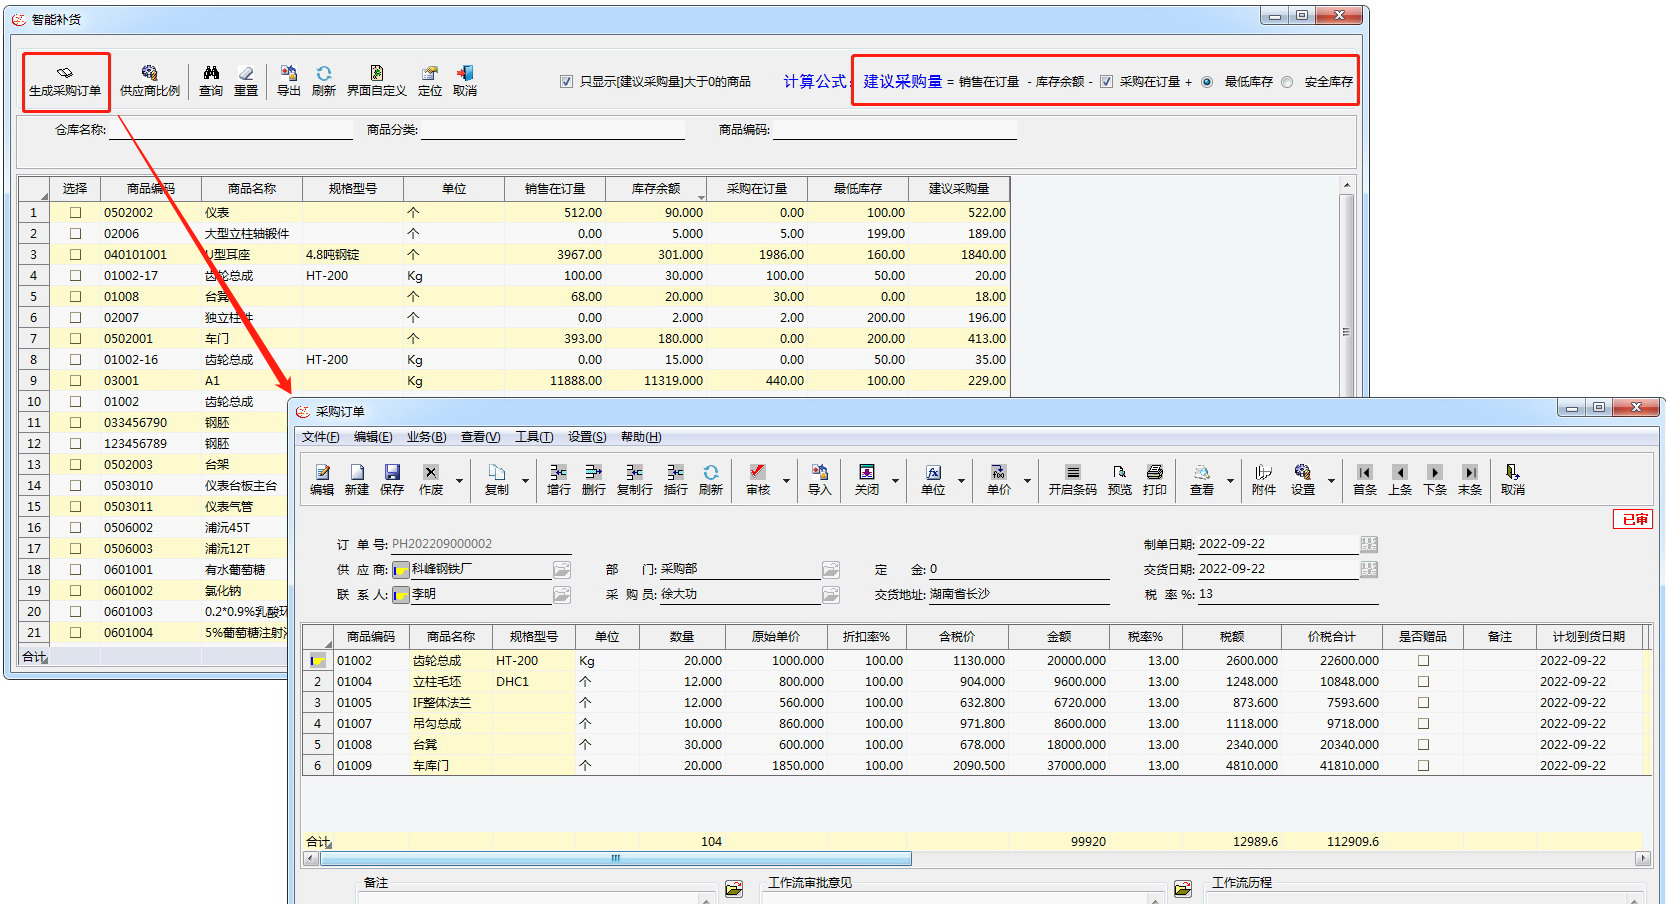Tick the checkbox for product 040101001

[75, 255]
